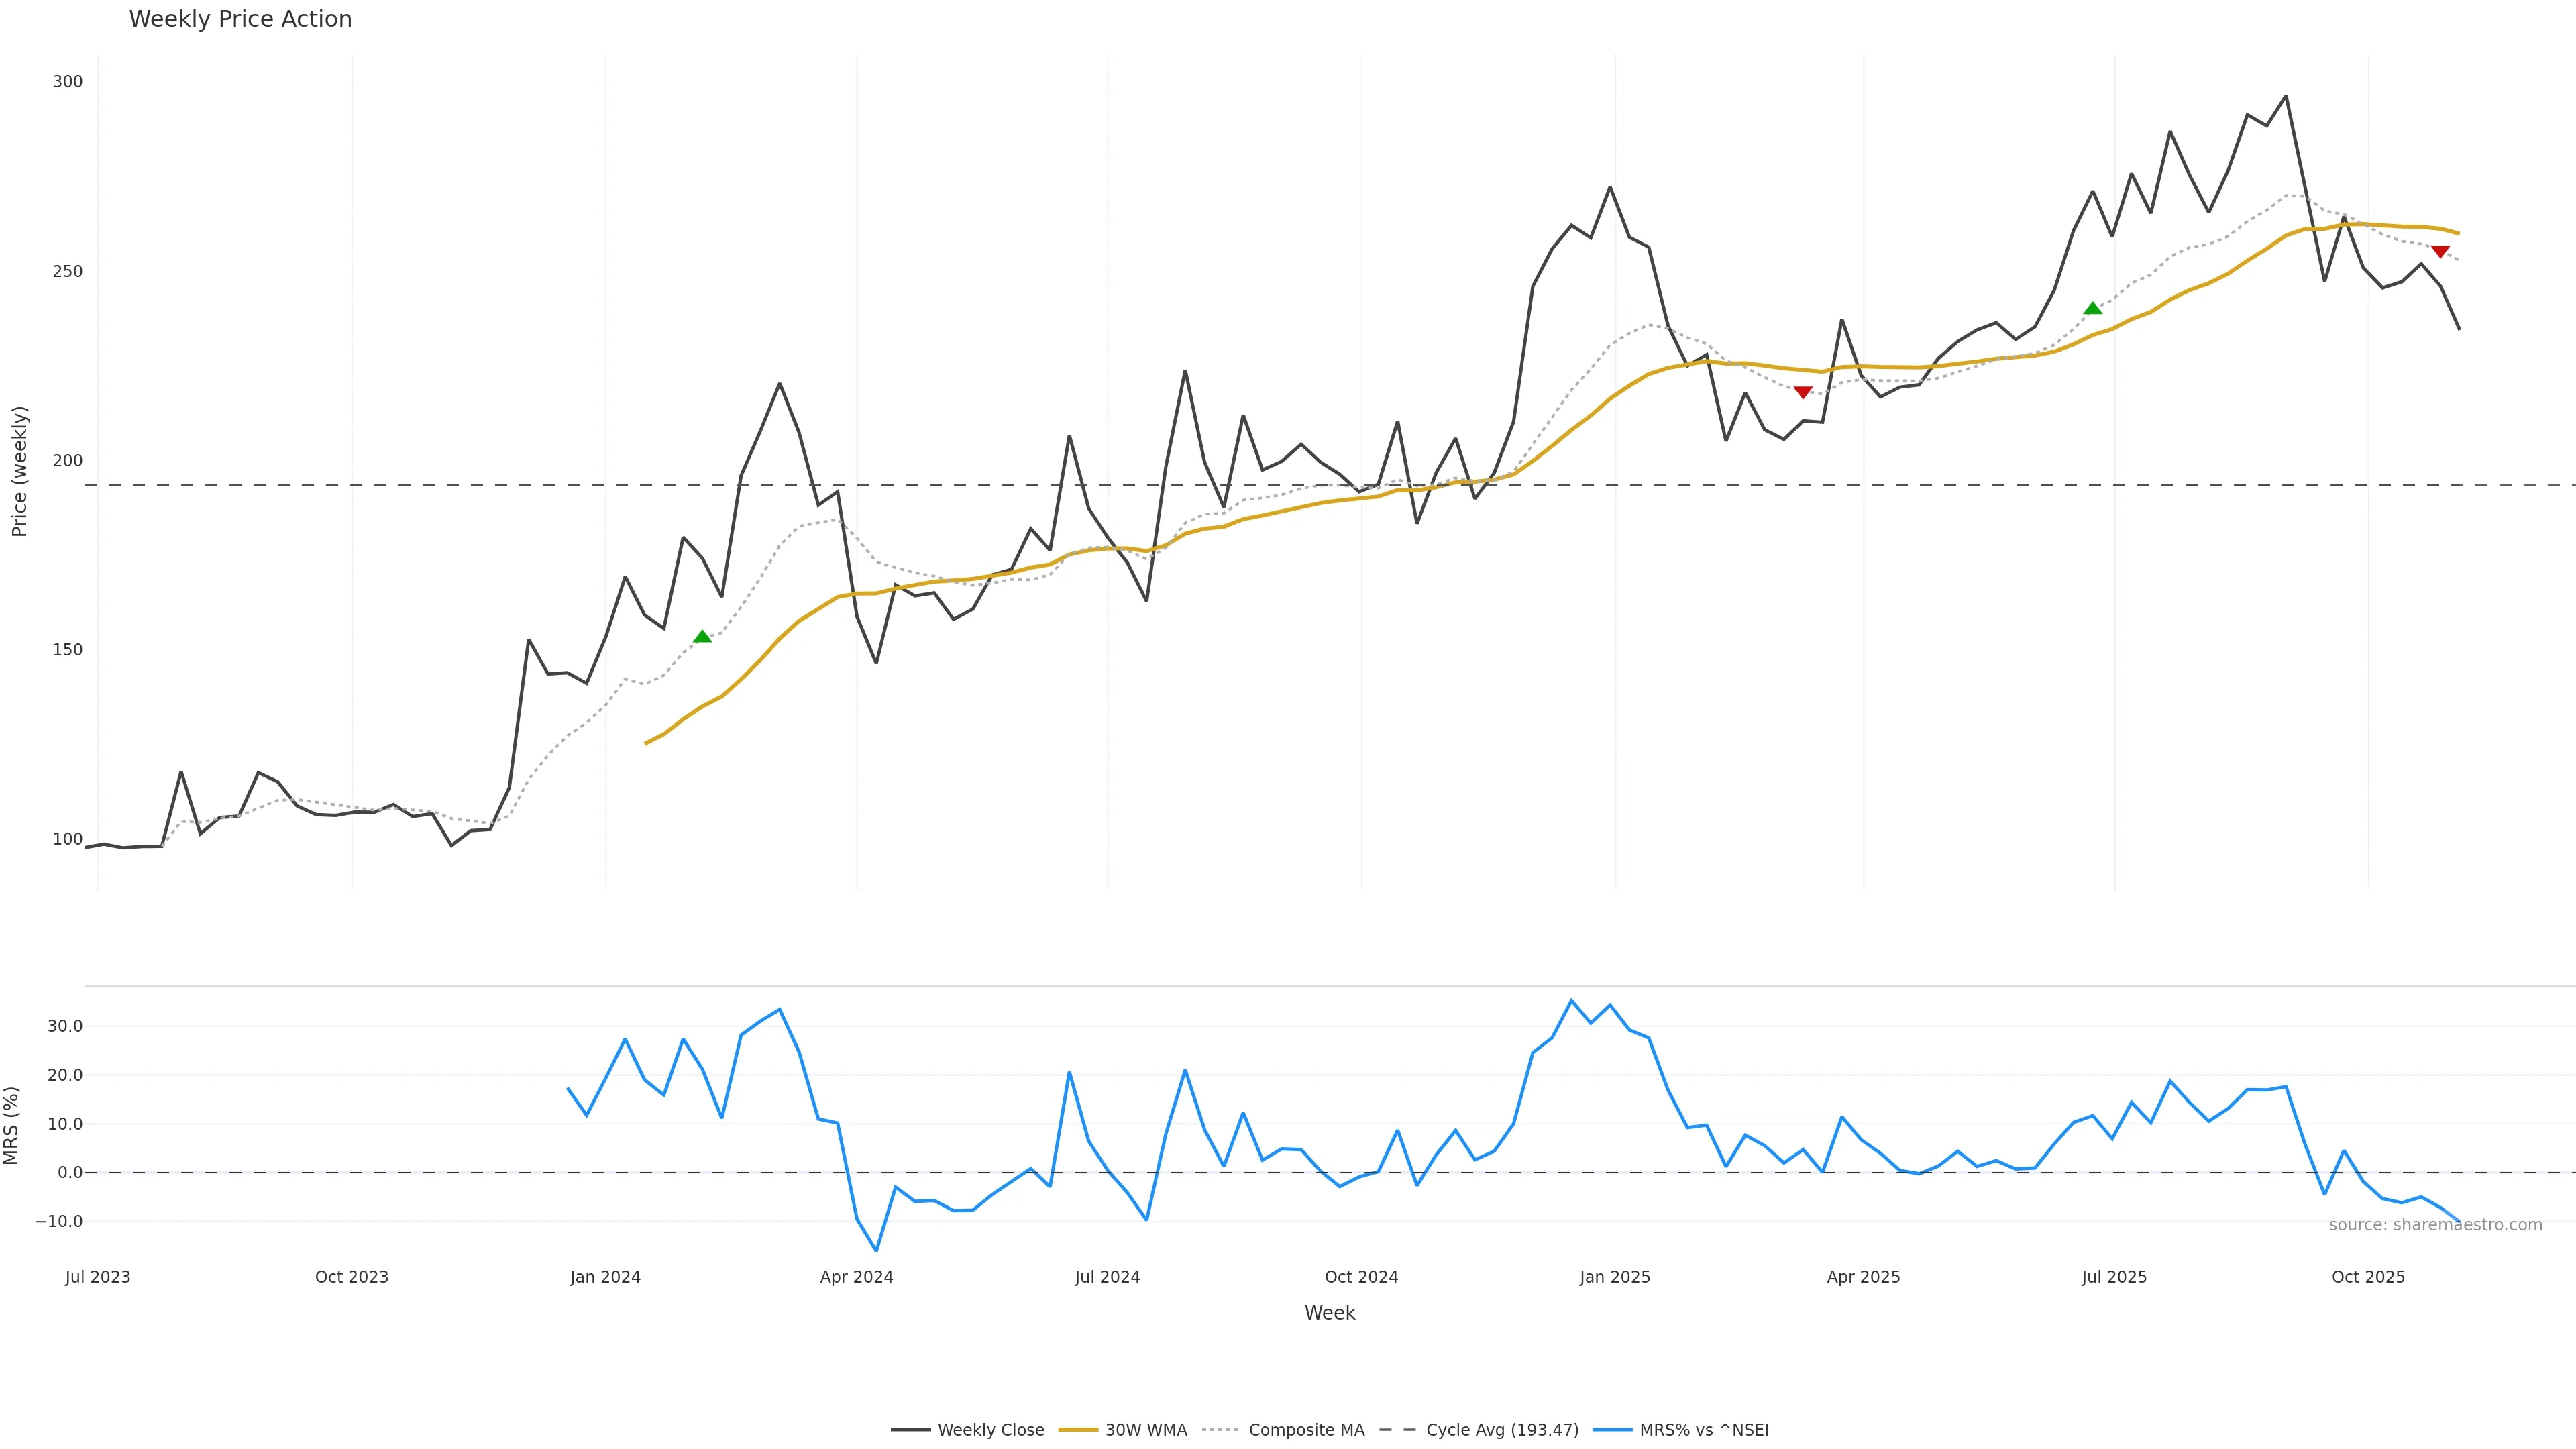The image size is (2576, 1449).
Task: Toggle the Composite MA legend label
Action: click(x=1306, y=1430)
